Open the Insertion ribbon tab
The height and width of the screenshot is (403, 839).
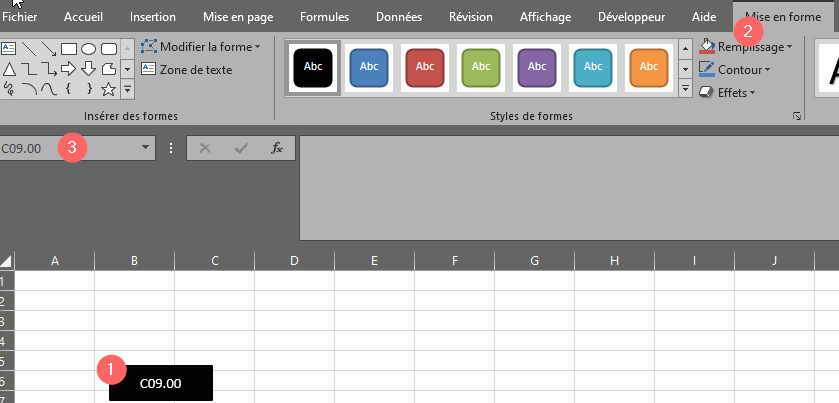[153, 17]
